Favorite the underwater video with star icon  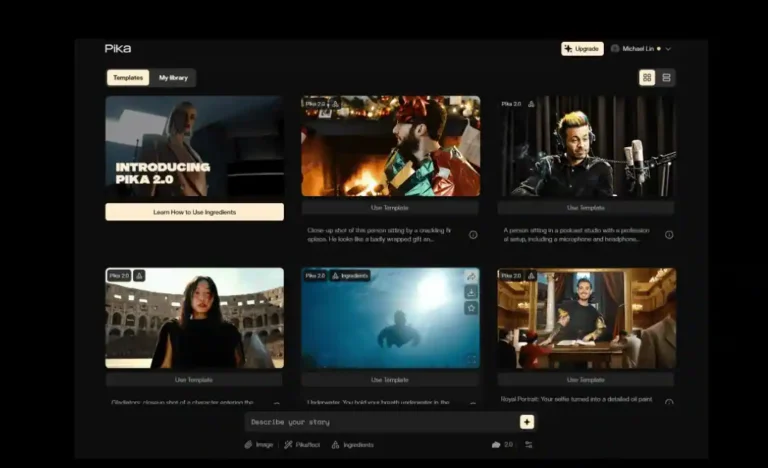pyautogui.click(x=471, y=308)
